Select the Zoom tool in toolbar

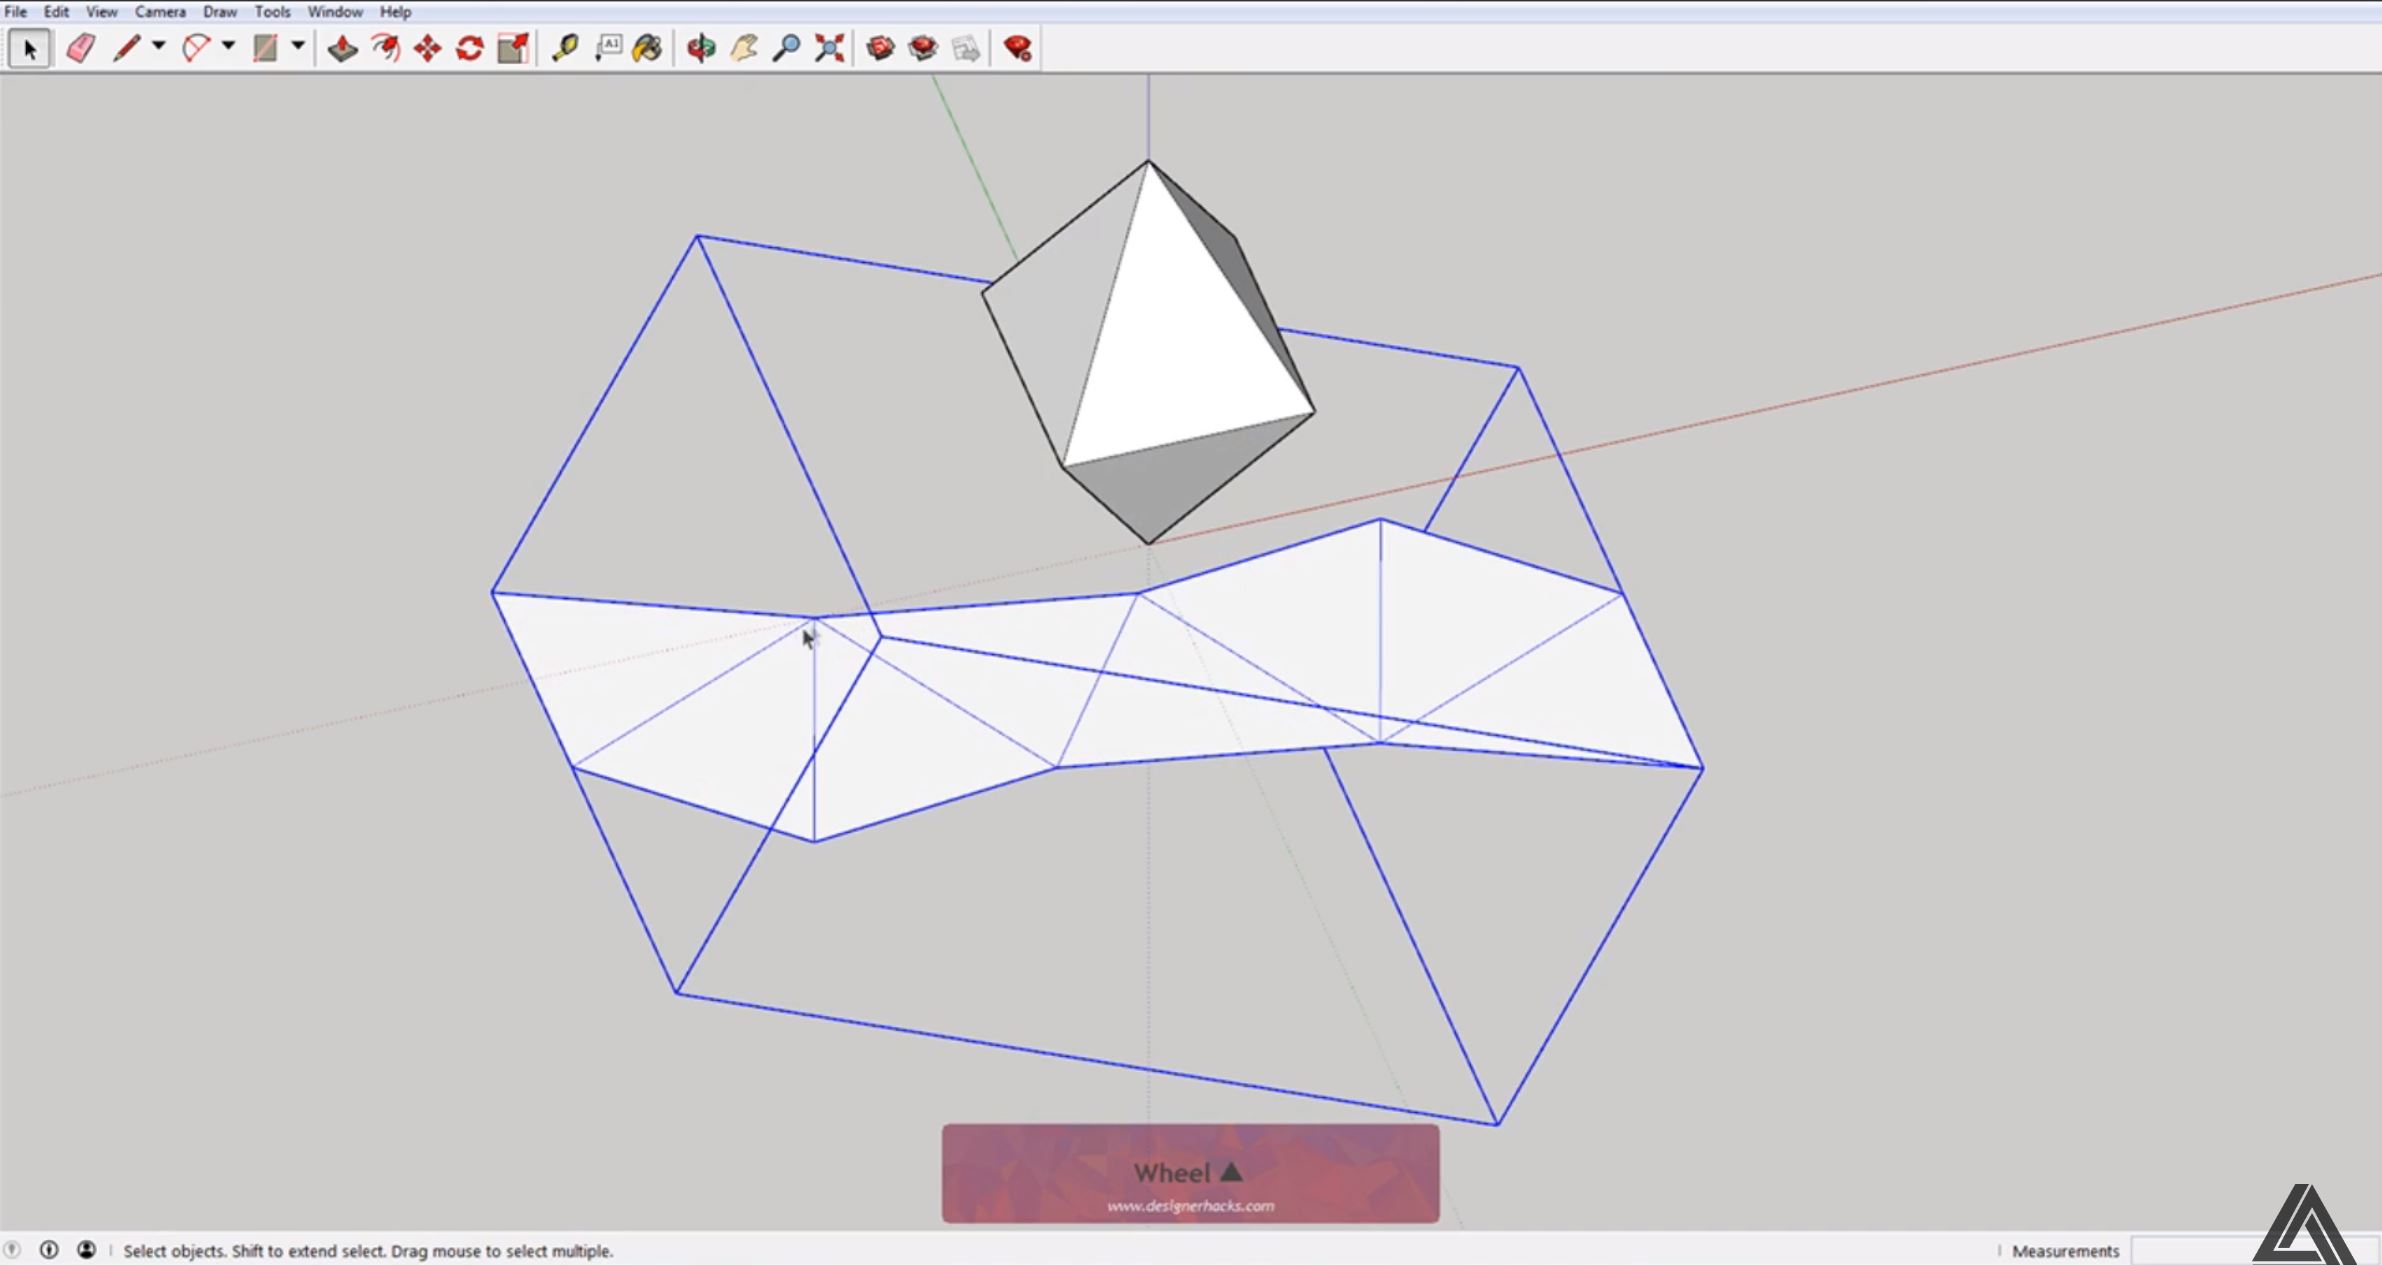pos(785,49)
